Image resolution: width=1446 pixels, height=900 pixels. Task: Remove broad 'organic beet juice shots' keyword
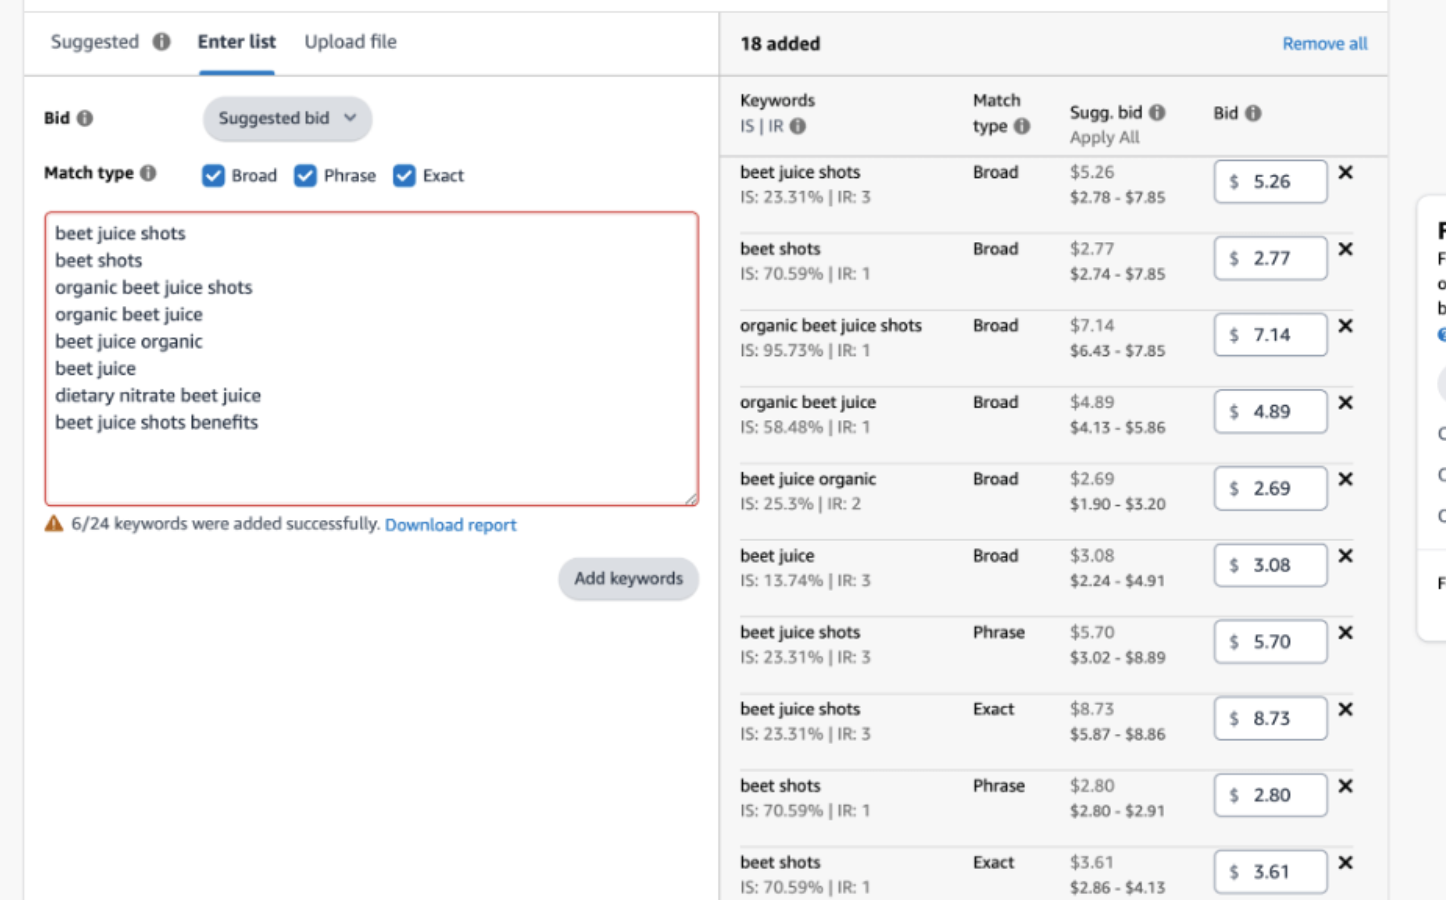coord(1345,326)
